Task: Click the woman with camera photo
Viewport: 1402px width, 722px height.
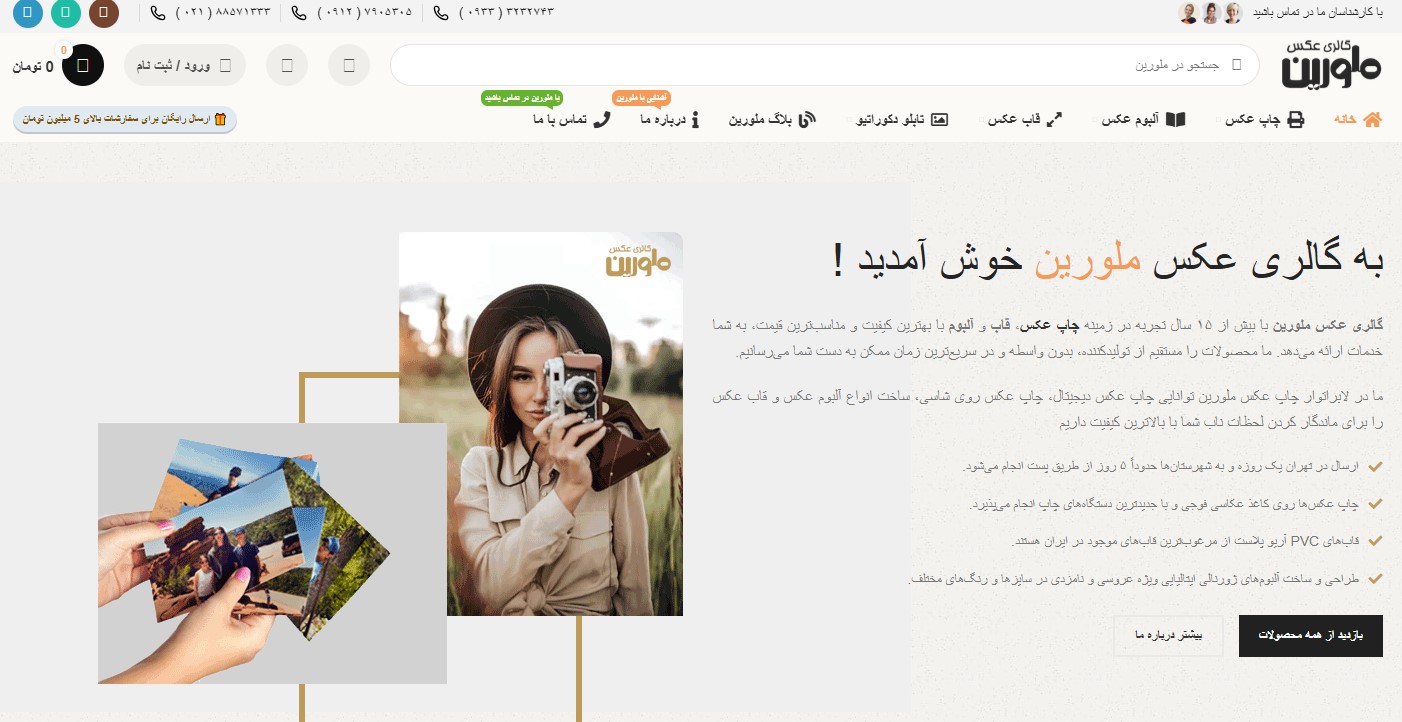Action: [541, 424]
